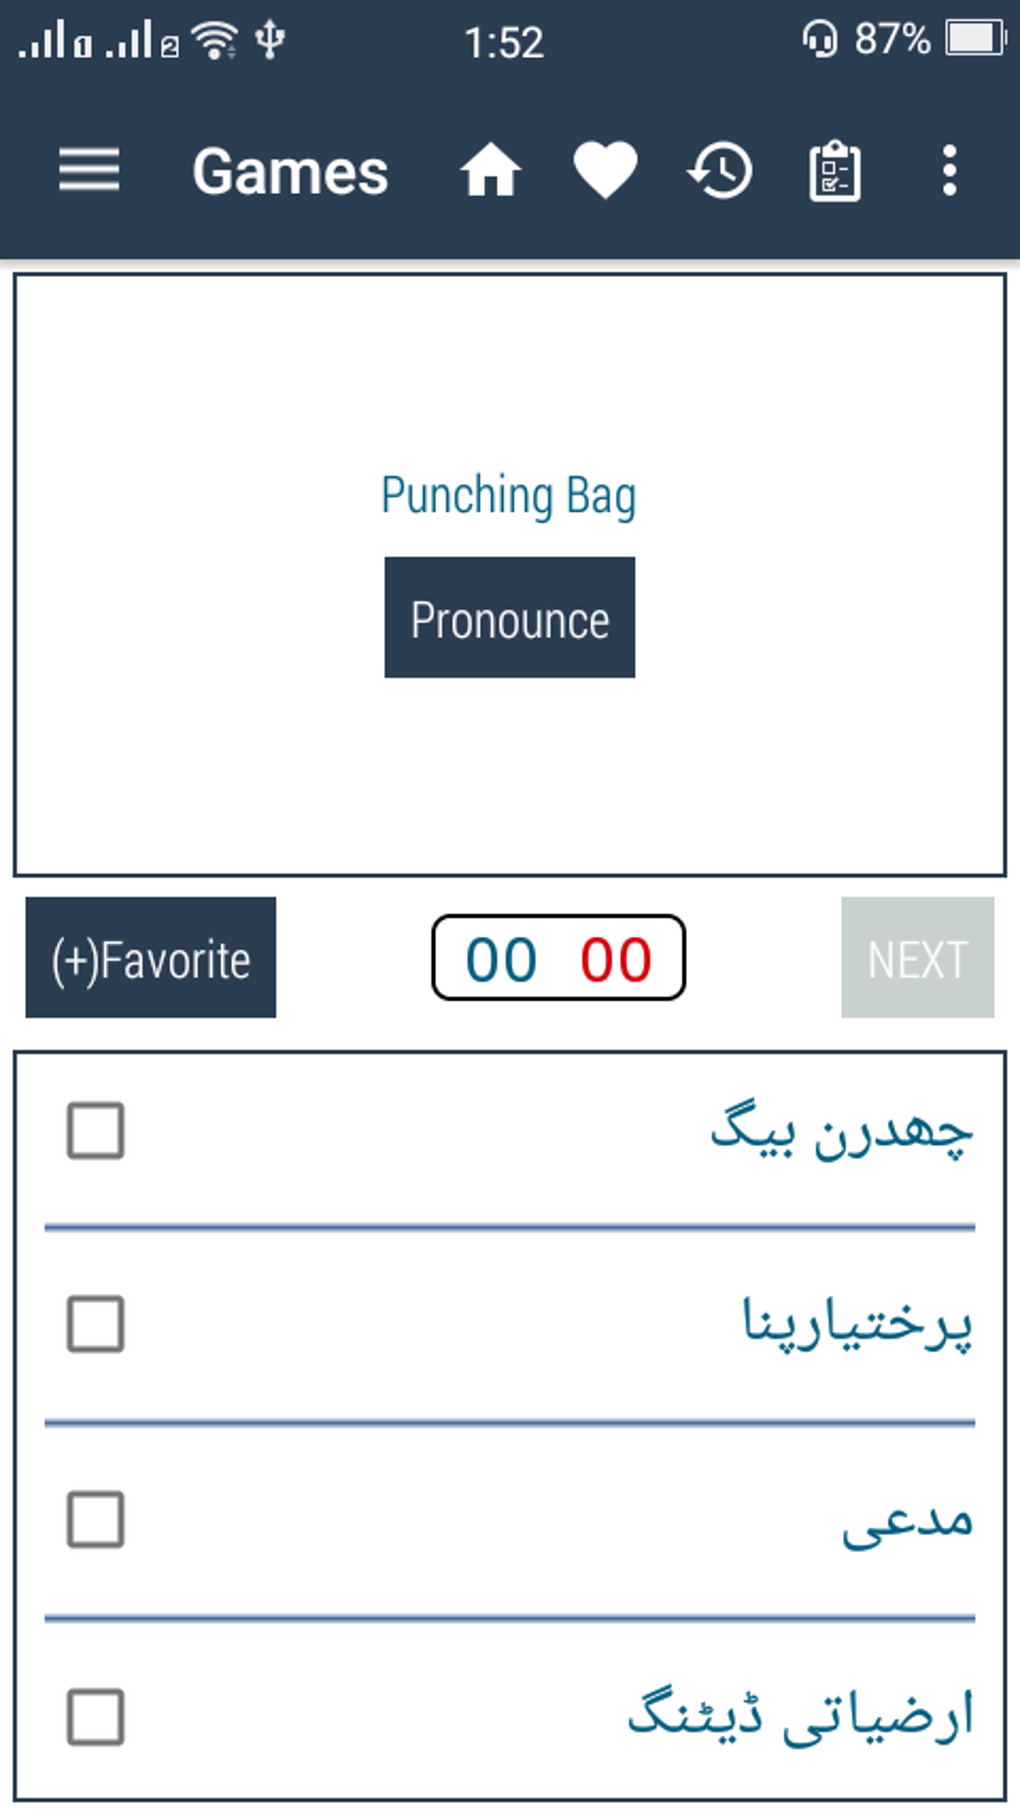The width and height of the screenshot is (1020, 1815).
Task: Tap the Punching Bag word text
Action: pyautogui.click(x=508, y=496)
